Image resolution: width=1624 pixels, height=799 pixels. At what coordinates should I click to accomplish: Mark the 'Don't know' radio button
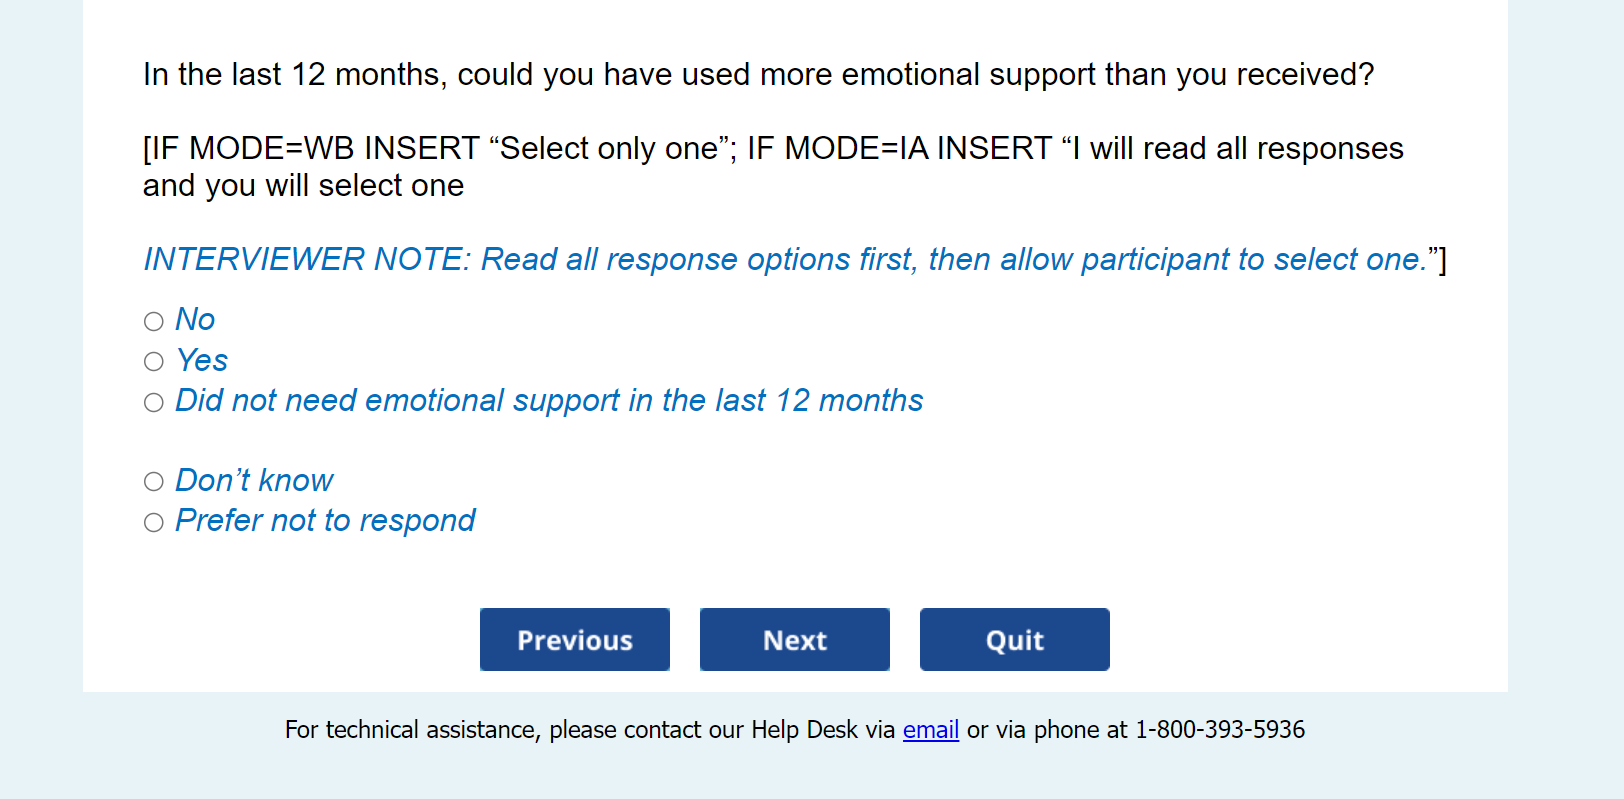(x=153, y=482)
